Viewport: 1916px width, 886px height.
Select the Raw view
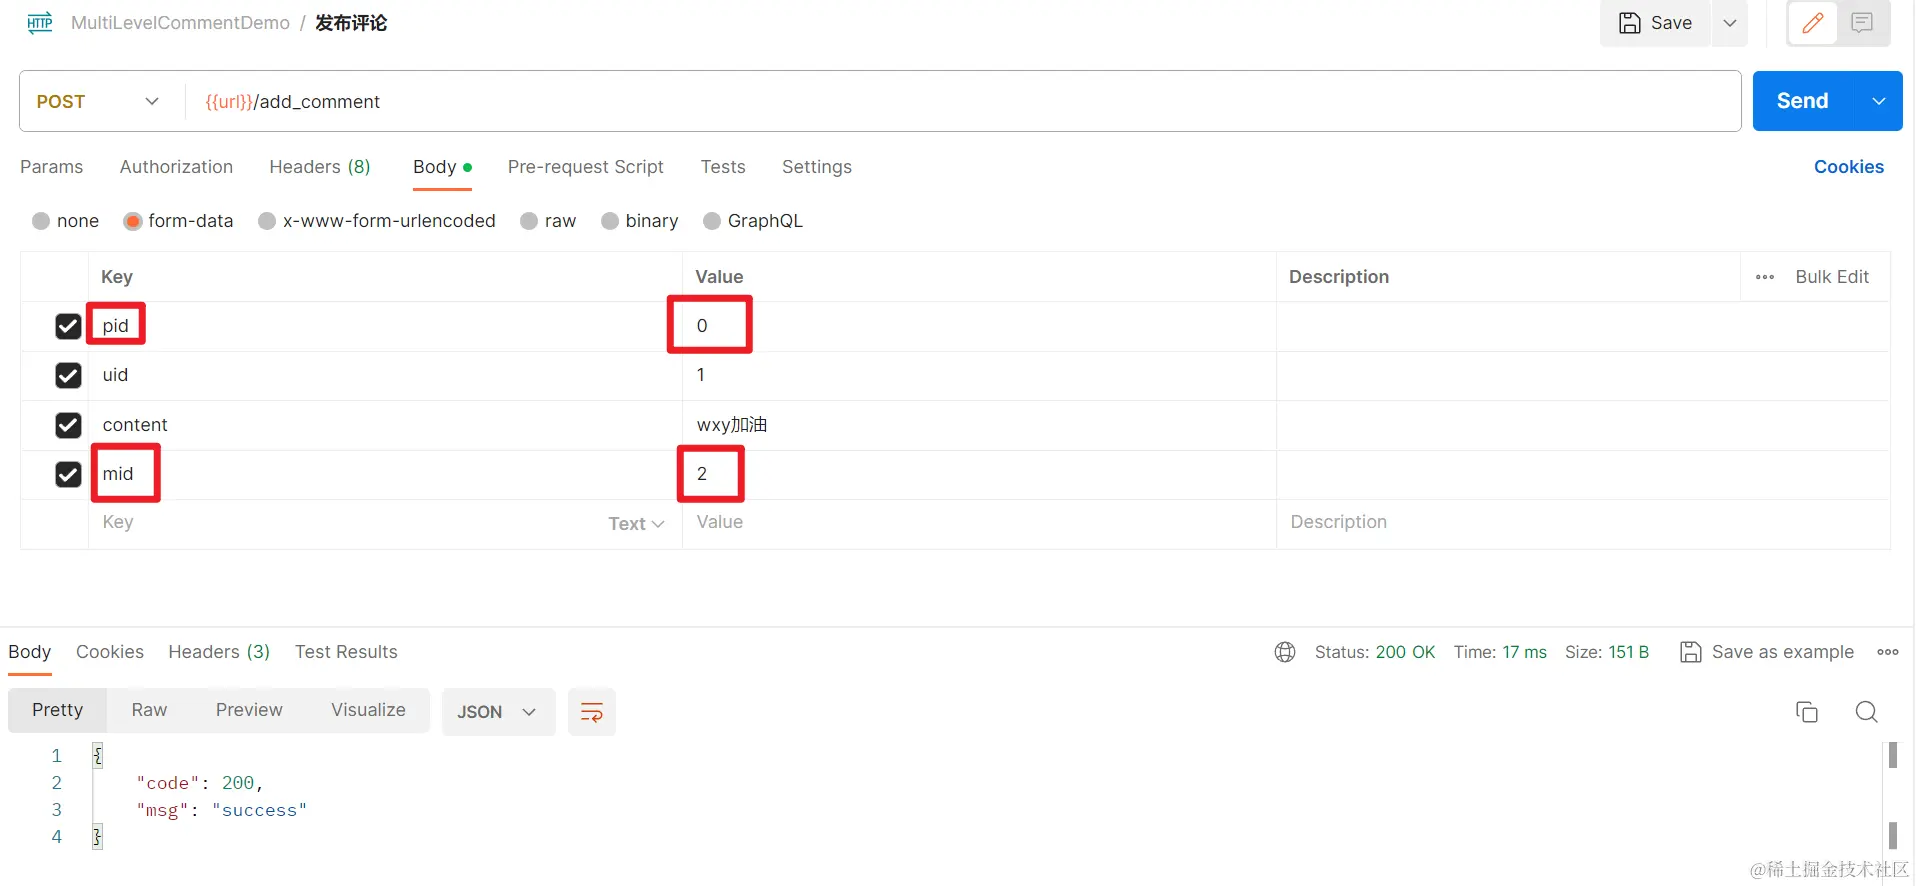149,710
